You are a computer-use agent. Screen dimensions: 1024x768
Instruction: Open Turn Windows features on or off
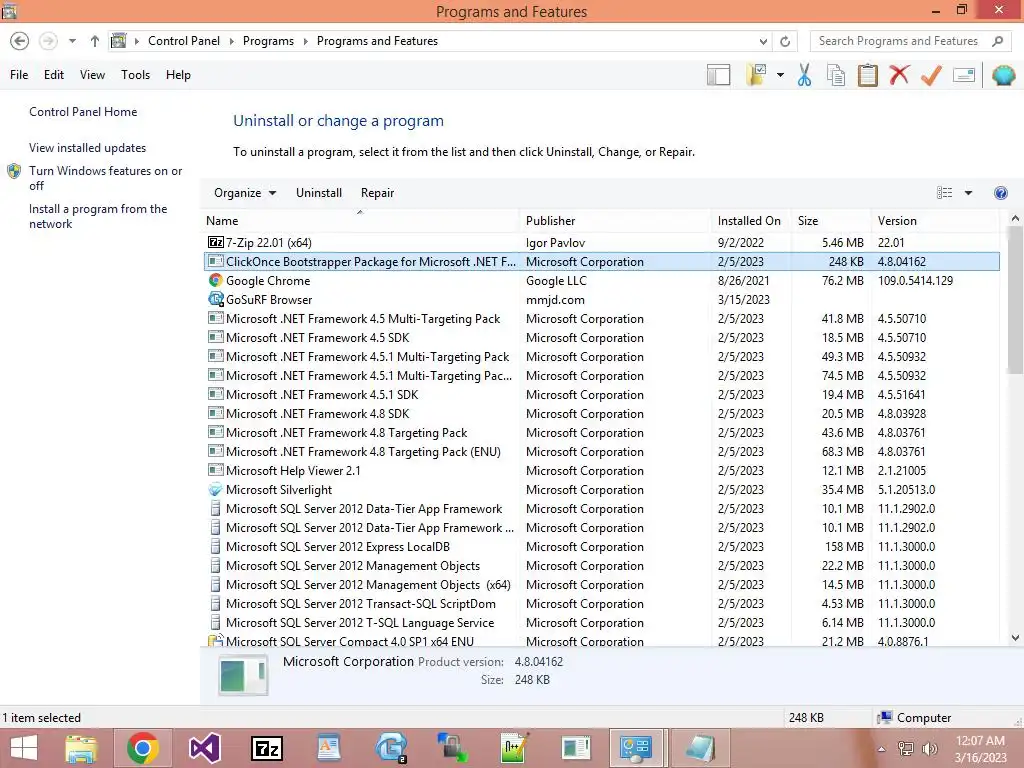[105, 178]
